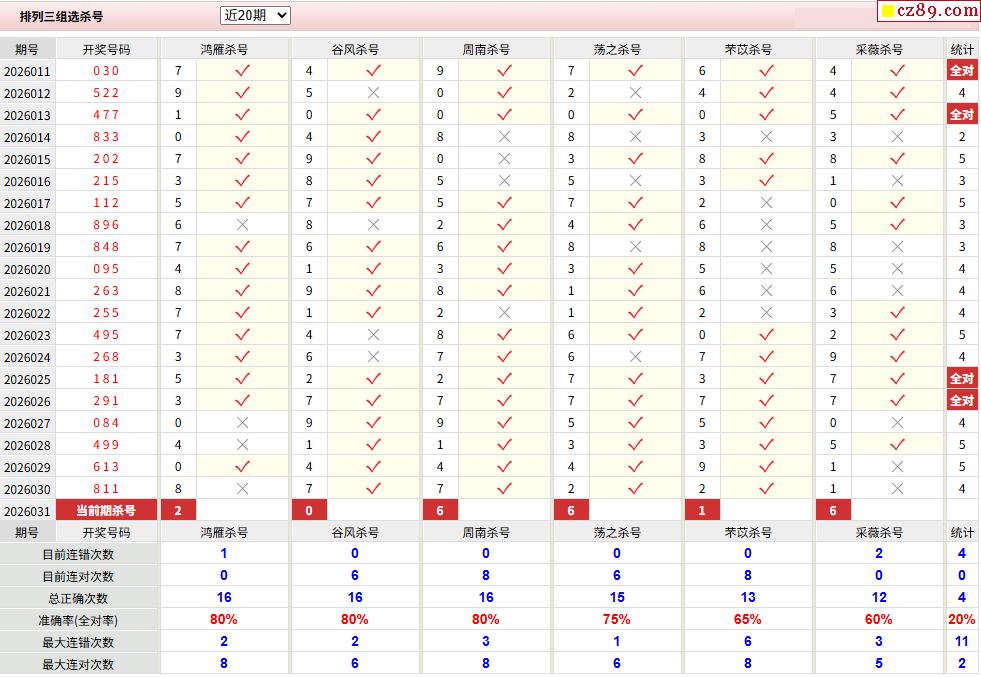Click winning number 811

(106, 489)
